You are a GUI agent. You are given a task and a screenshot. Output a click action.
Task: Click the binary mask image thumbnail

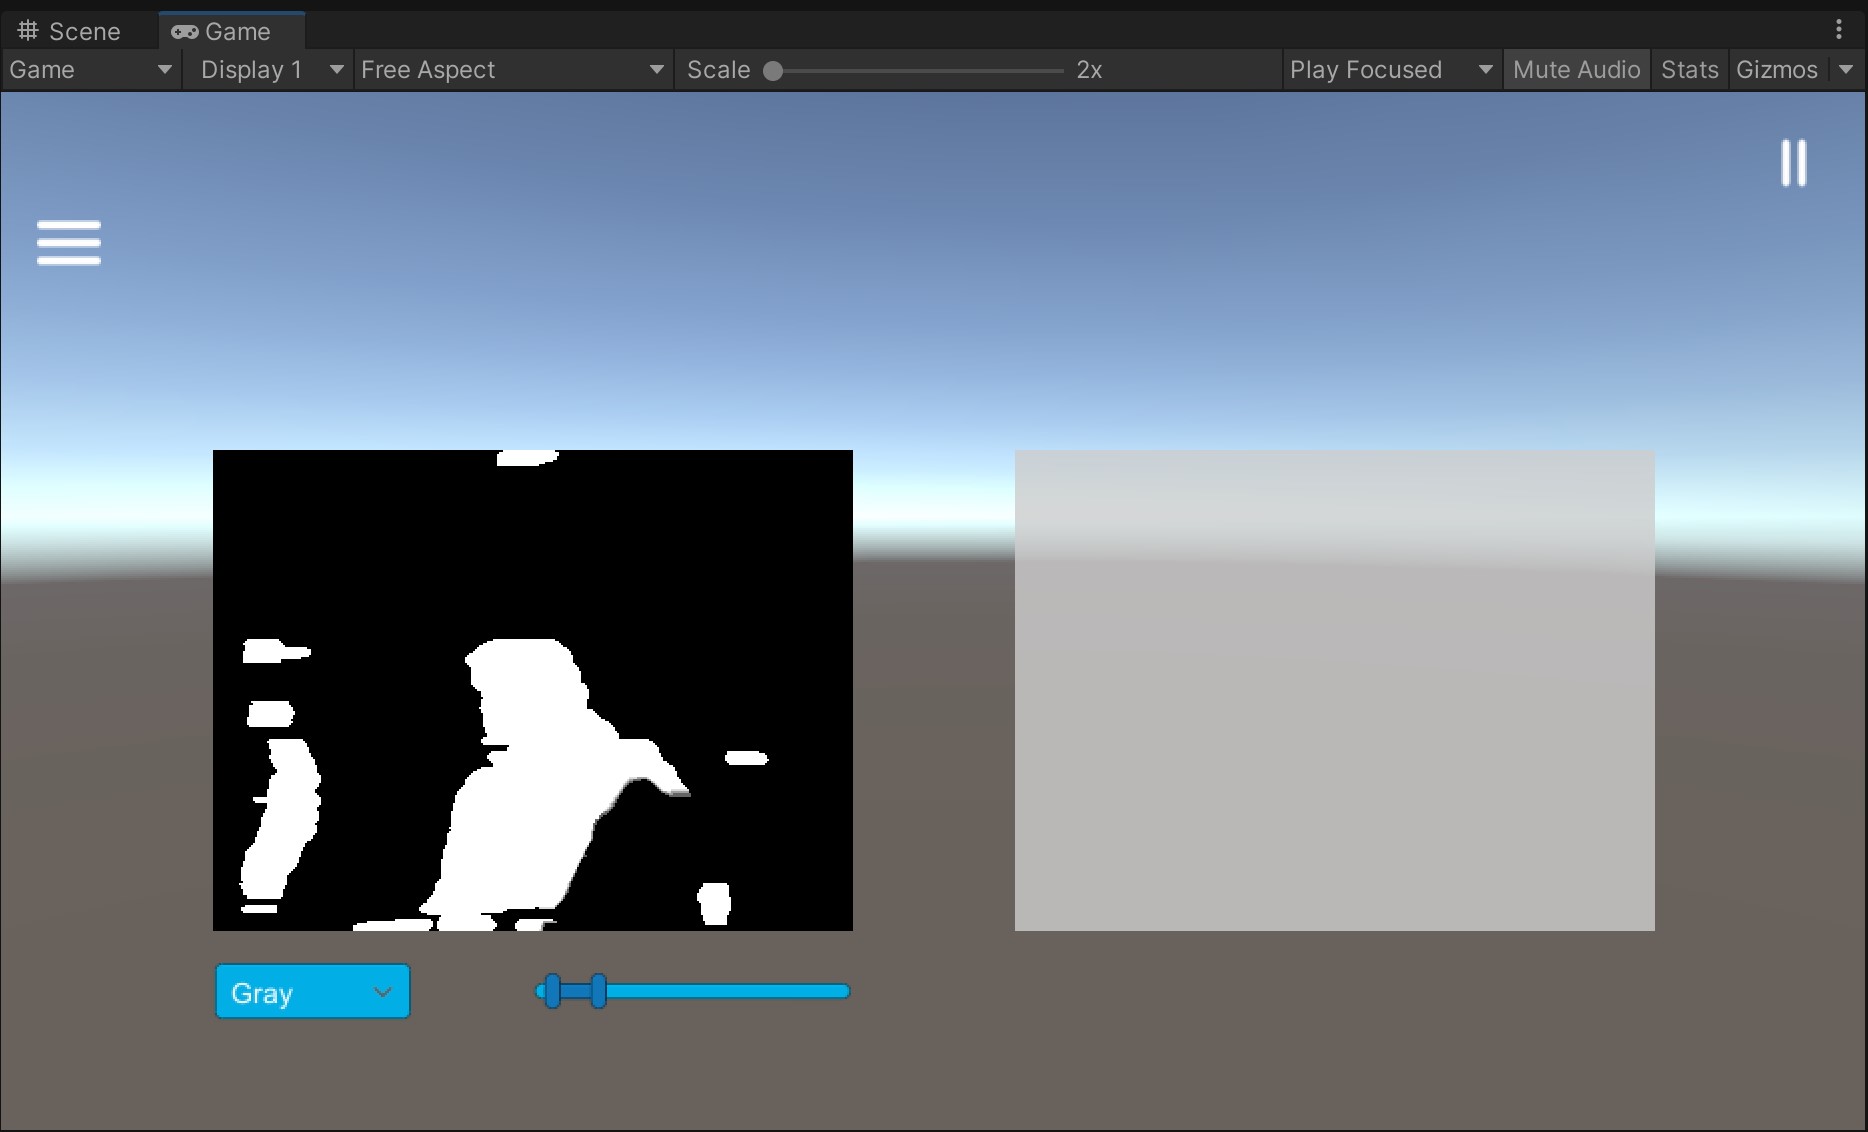532,690
